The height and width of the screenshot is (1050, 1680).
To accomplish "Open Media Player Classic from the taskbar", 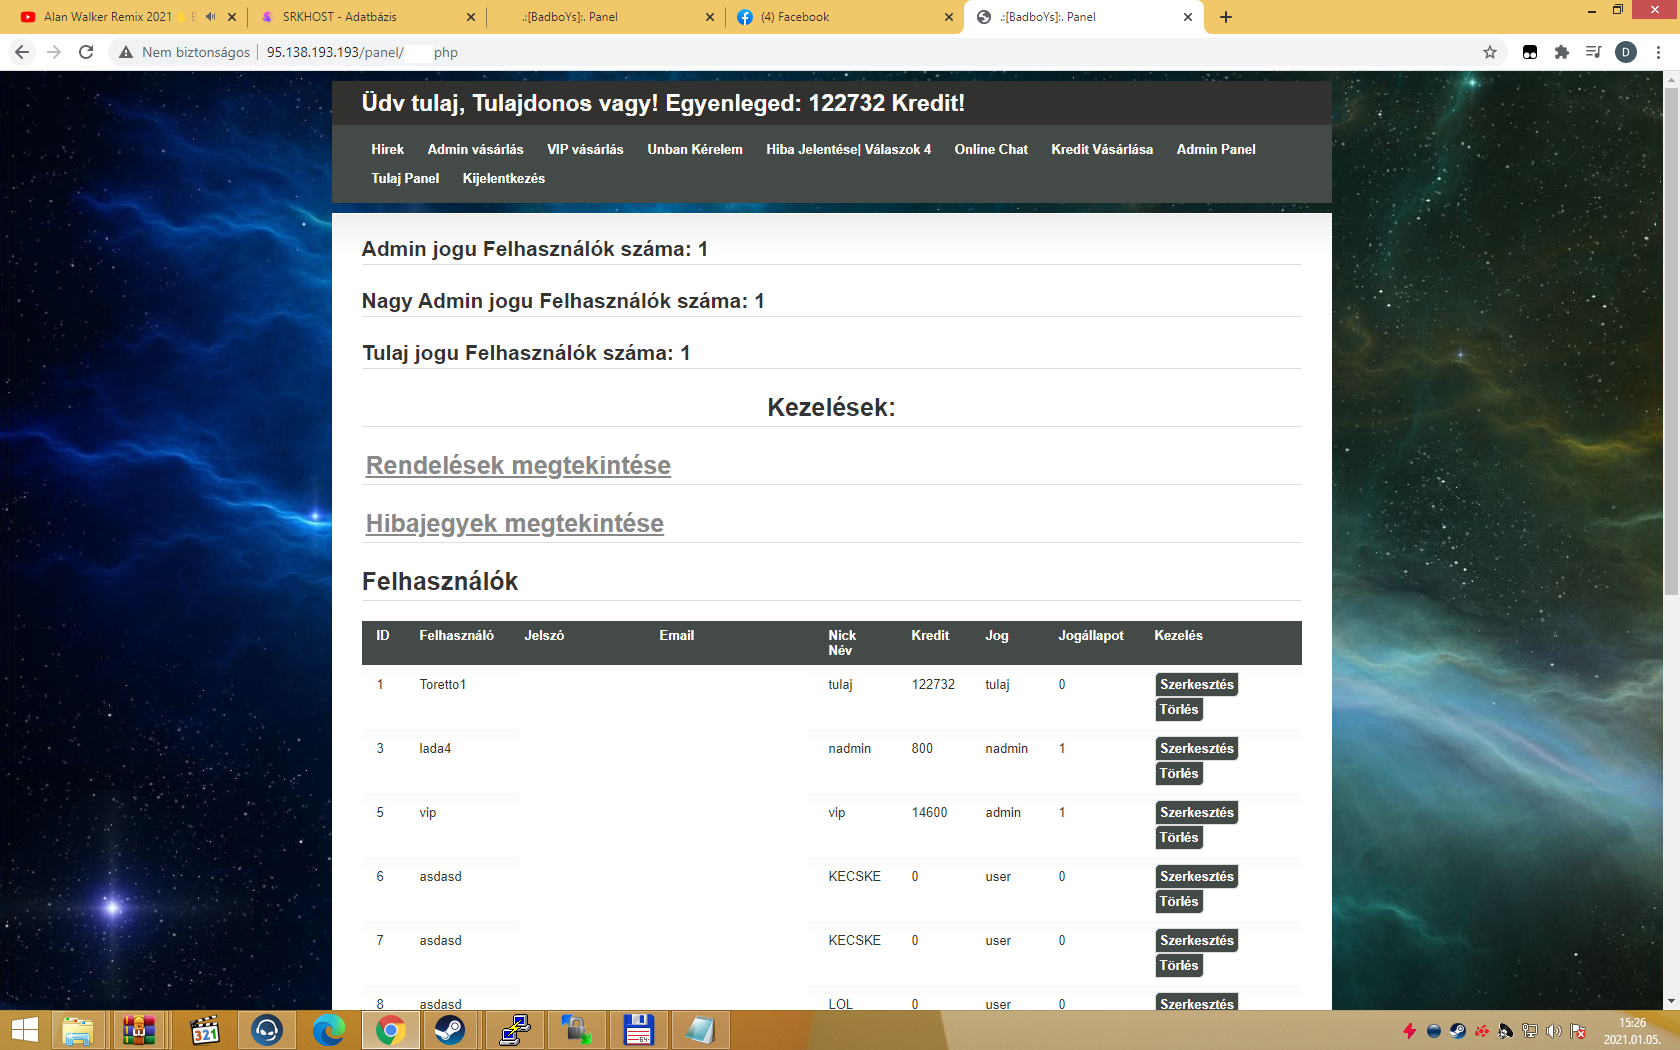I will (x=204, y=1030).
